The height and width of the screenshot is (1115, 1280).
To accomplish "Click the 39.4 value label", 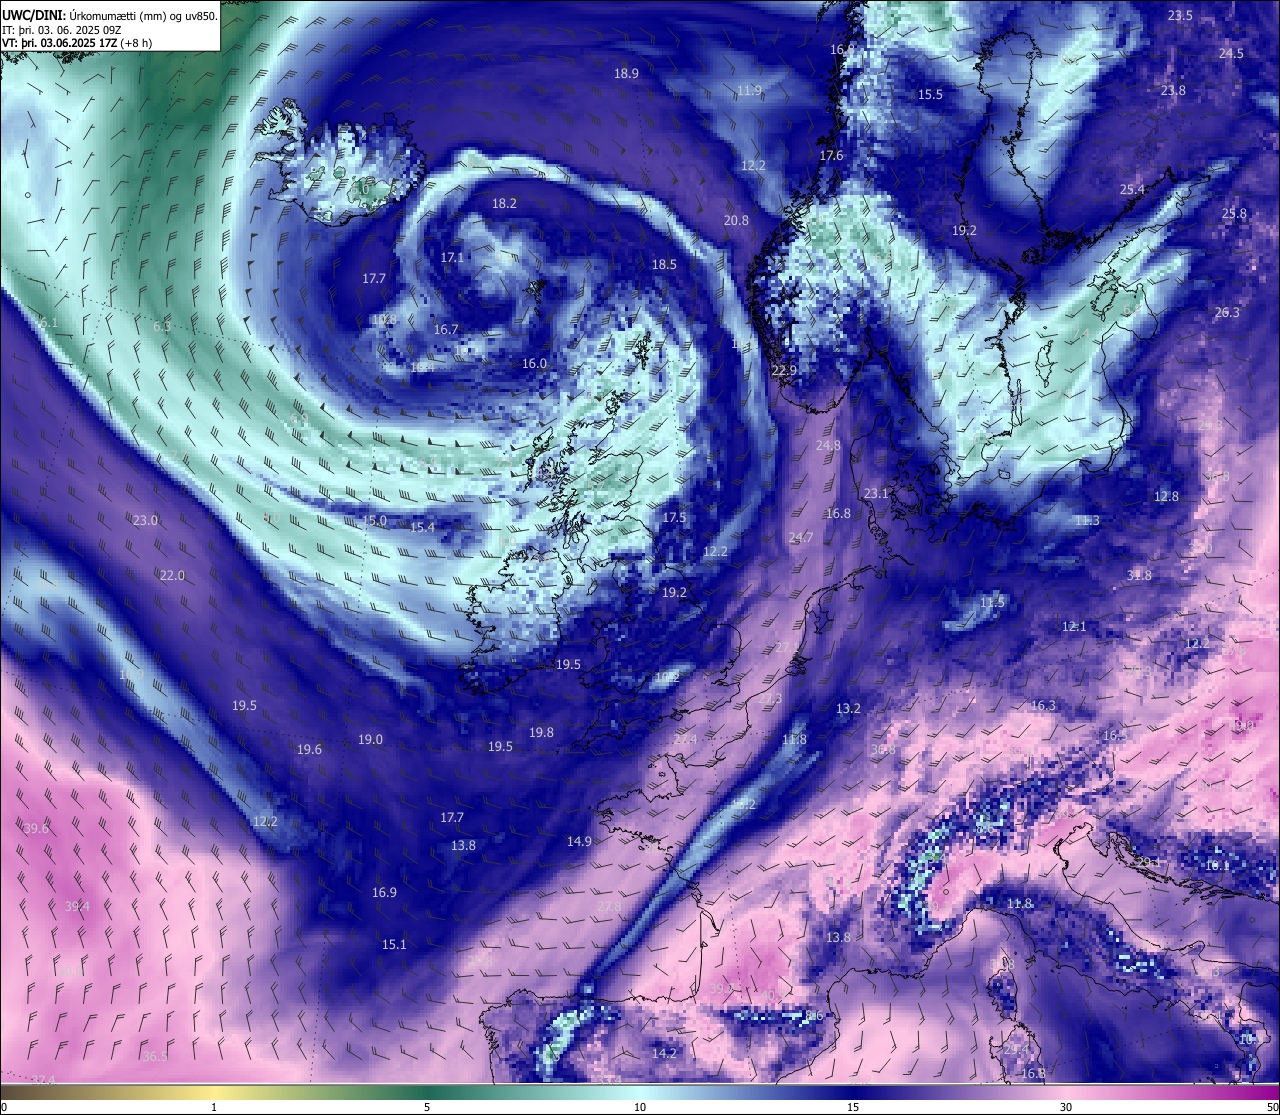I will 77,906.
